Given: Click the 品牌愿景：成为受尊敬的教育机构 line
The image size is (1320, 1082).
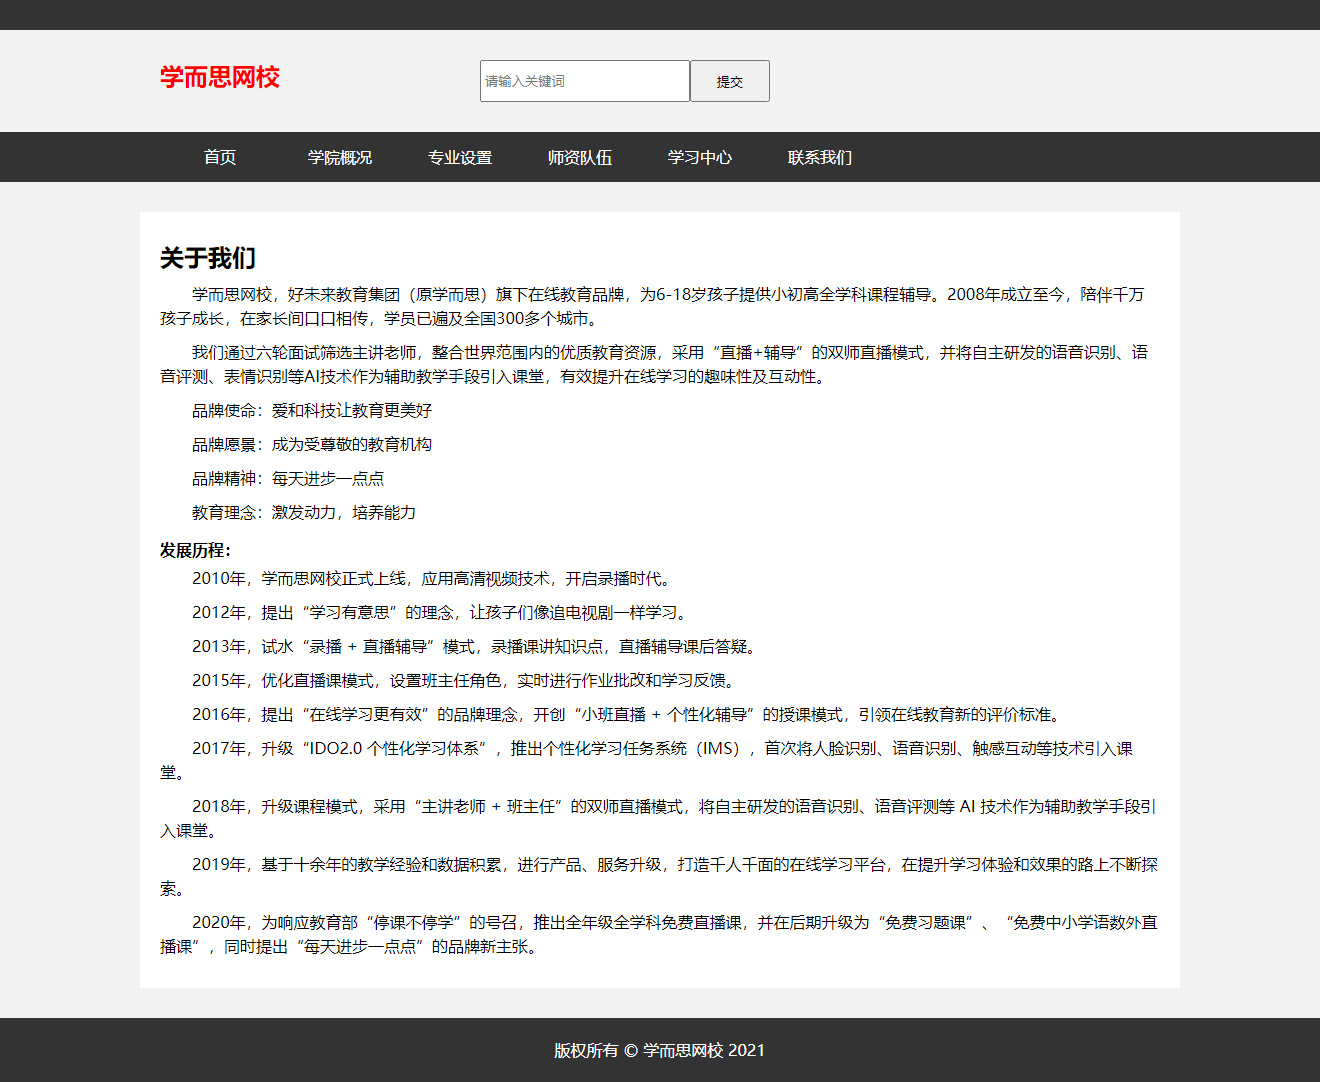Looking at the screenshot, I should click(312, 444).
